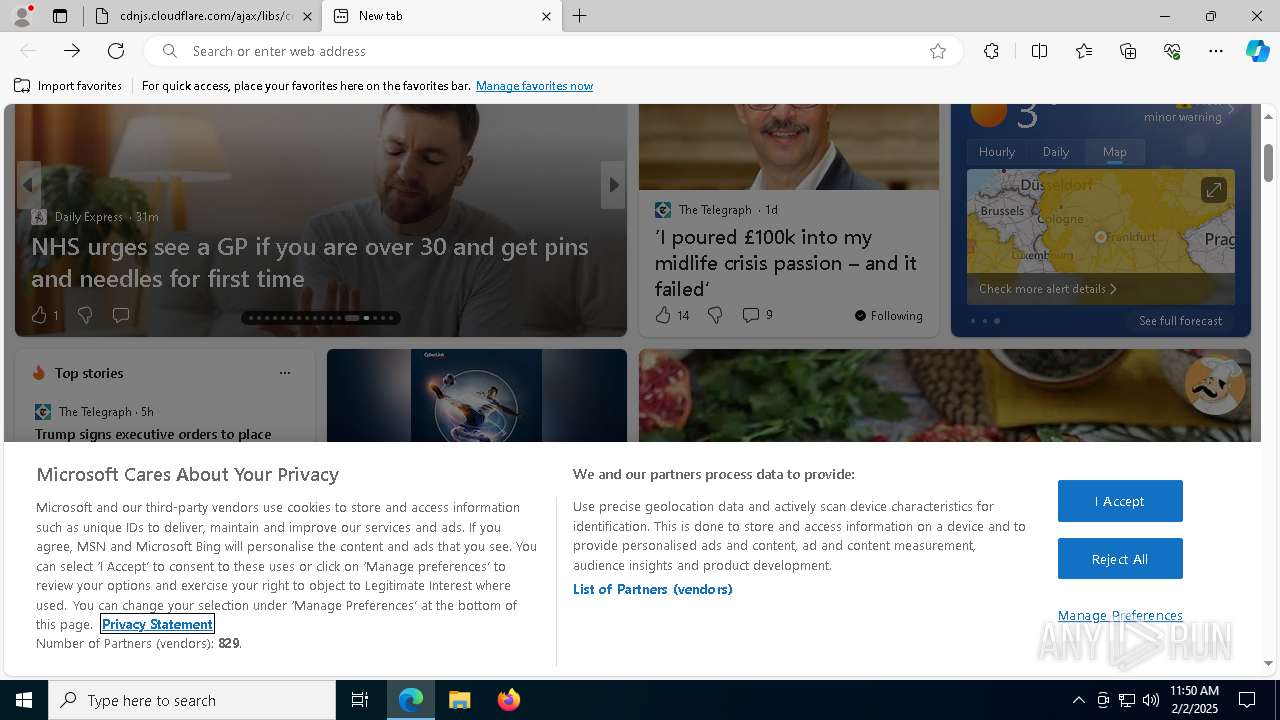Toggle Following for The Telegraph
The image size is (1280, 720).
pyautogui.click(x=889, y=316)
